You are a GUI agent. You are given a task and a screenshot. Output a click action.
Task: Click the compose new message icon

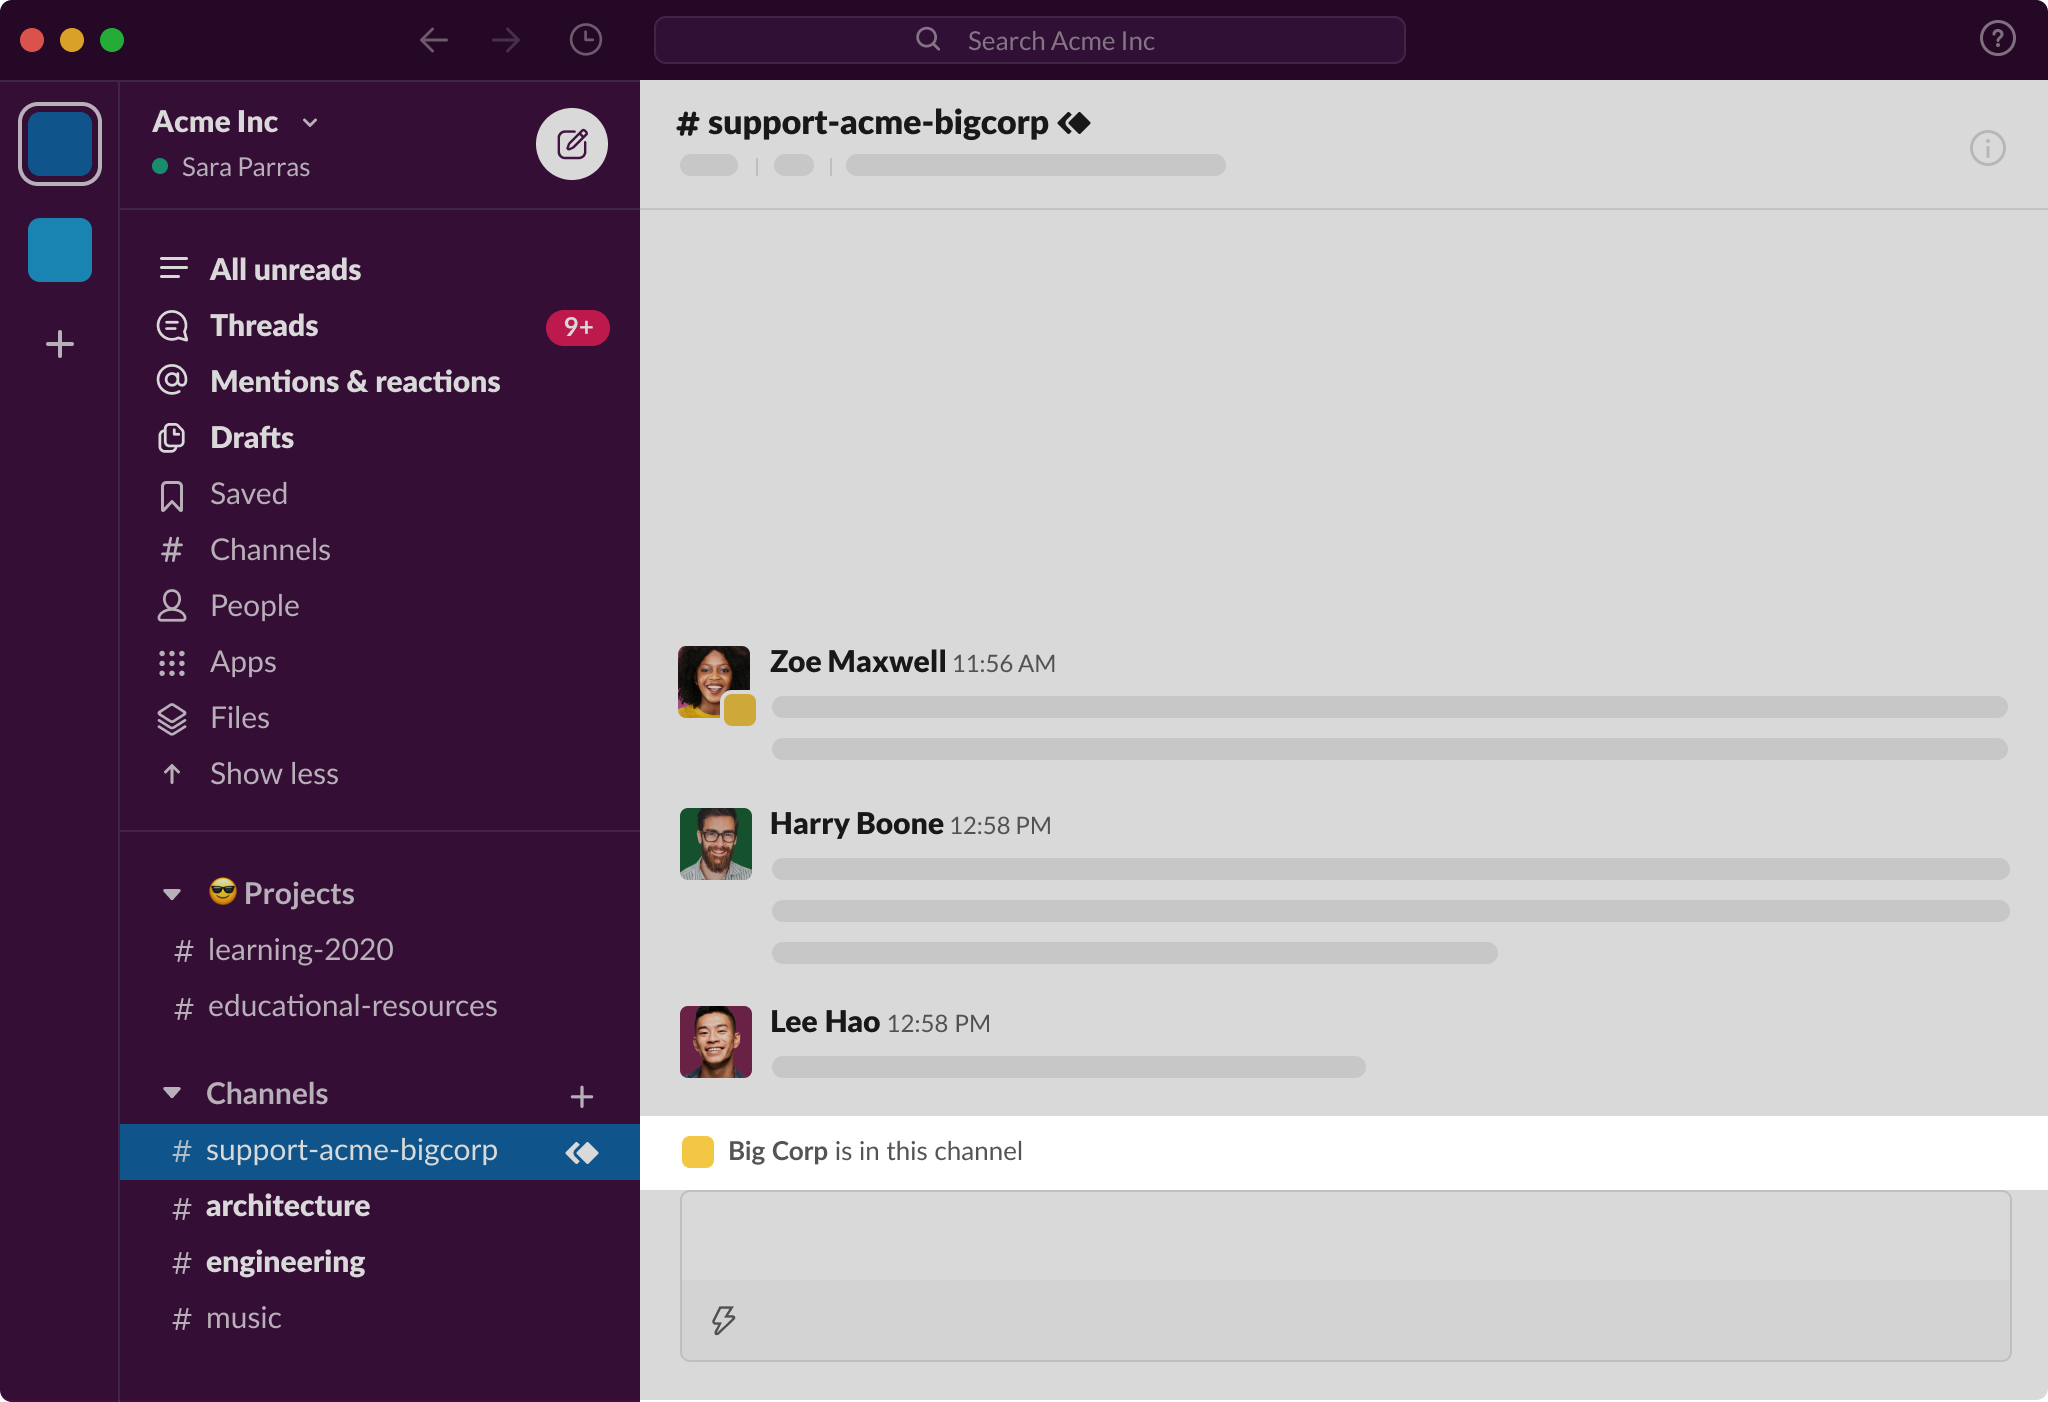click(x=572, y=144)
